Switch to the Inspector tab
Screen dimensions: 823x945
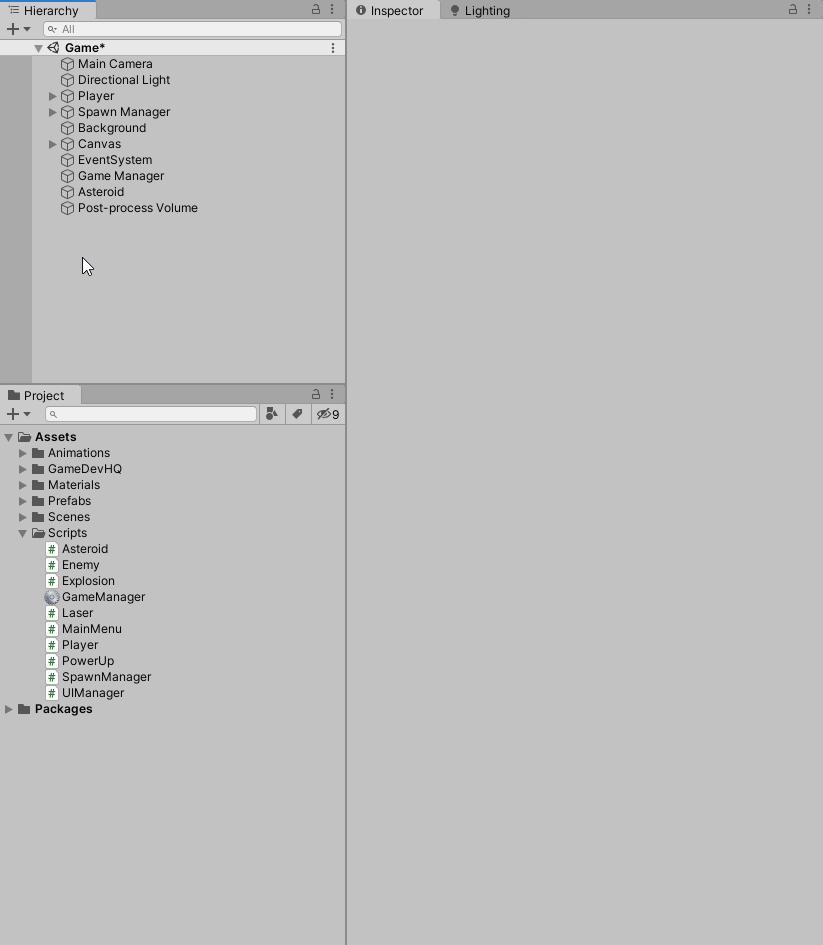pyautogui.click(x=395, y=10)
